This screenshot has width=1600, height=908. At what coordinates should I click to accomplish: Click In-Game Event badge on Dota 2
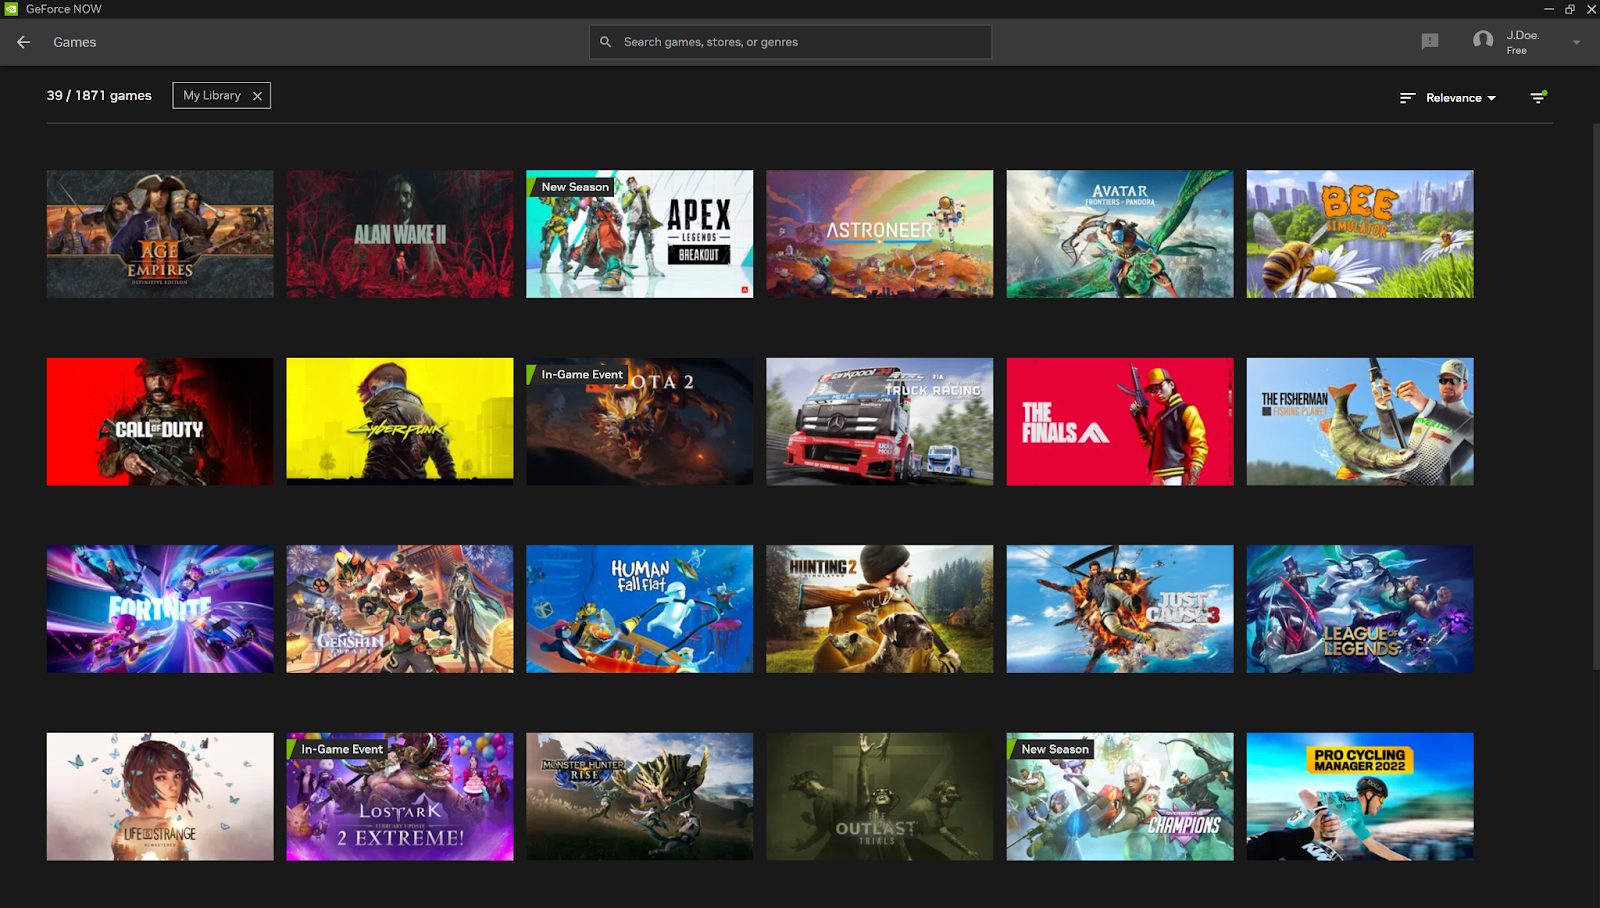[578, 374]
